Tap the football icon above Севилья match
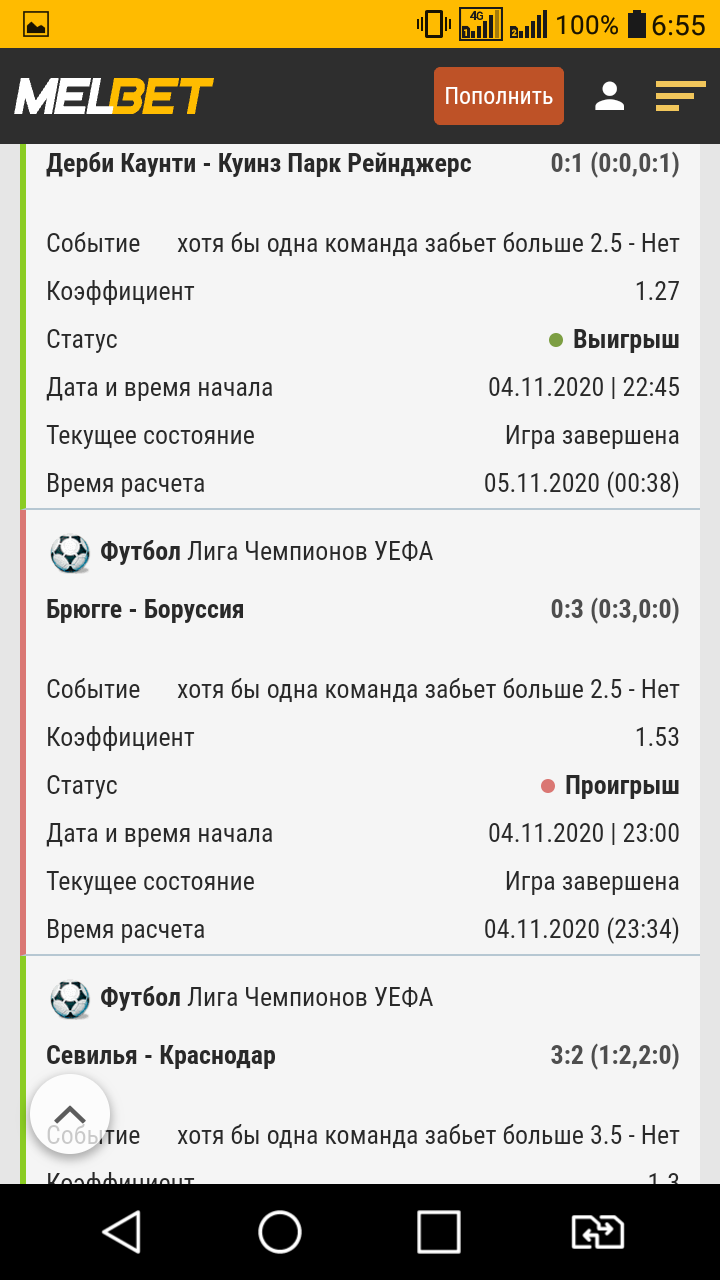This screenshot has width=720, height=1280. click(x=70, y=999)
